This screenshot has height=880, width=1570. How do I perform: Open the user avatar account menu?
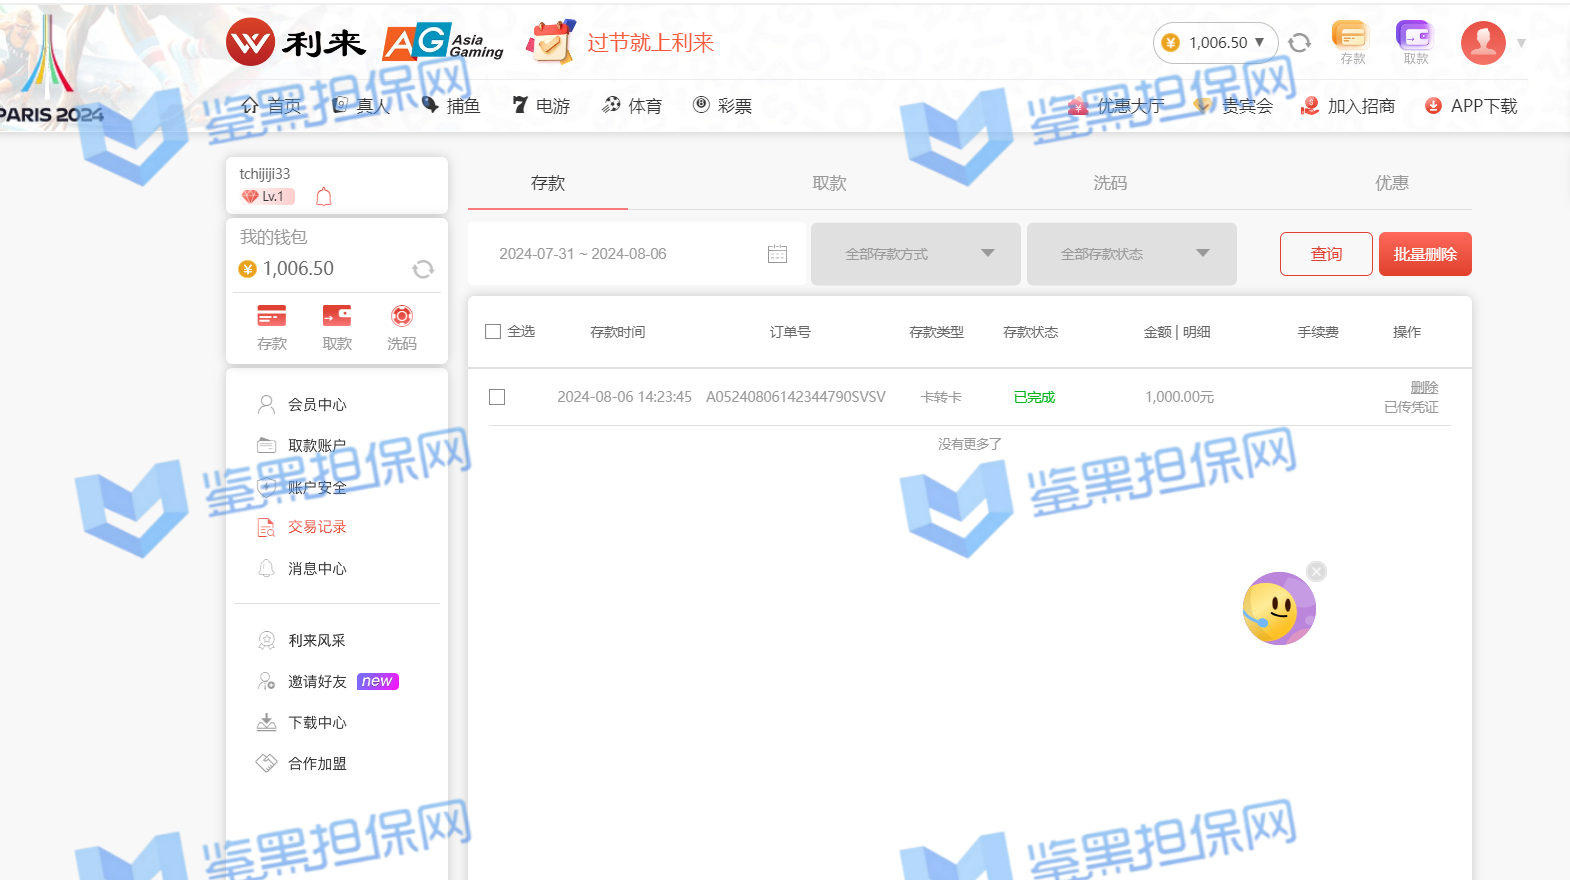1483,43
